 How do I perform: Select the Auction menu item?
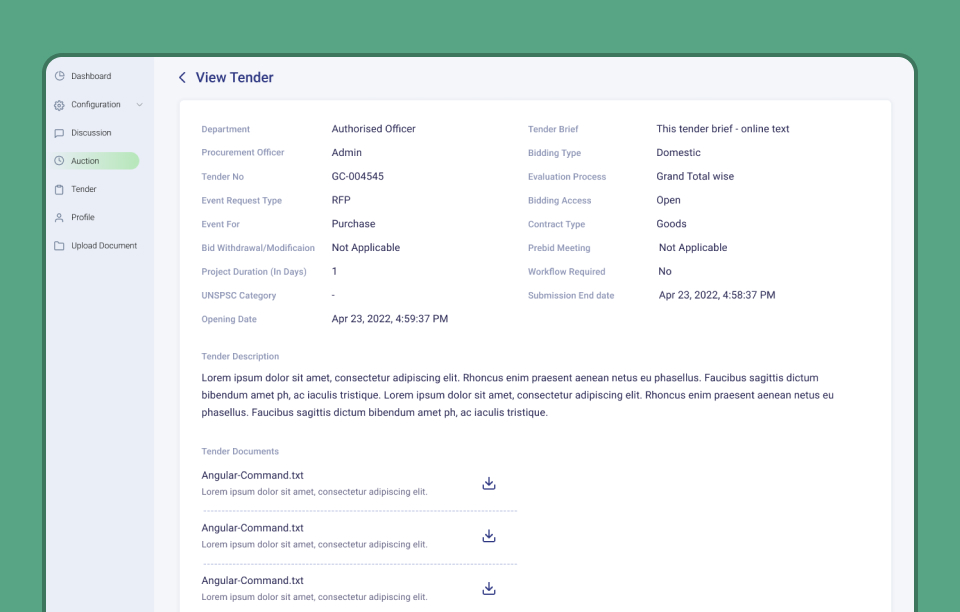click(96, 161)
